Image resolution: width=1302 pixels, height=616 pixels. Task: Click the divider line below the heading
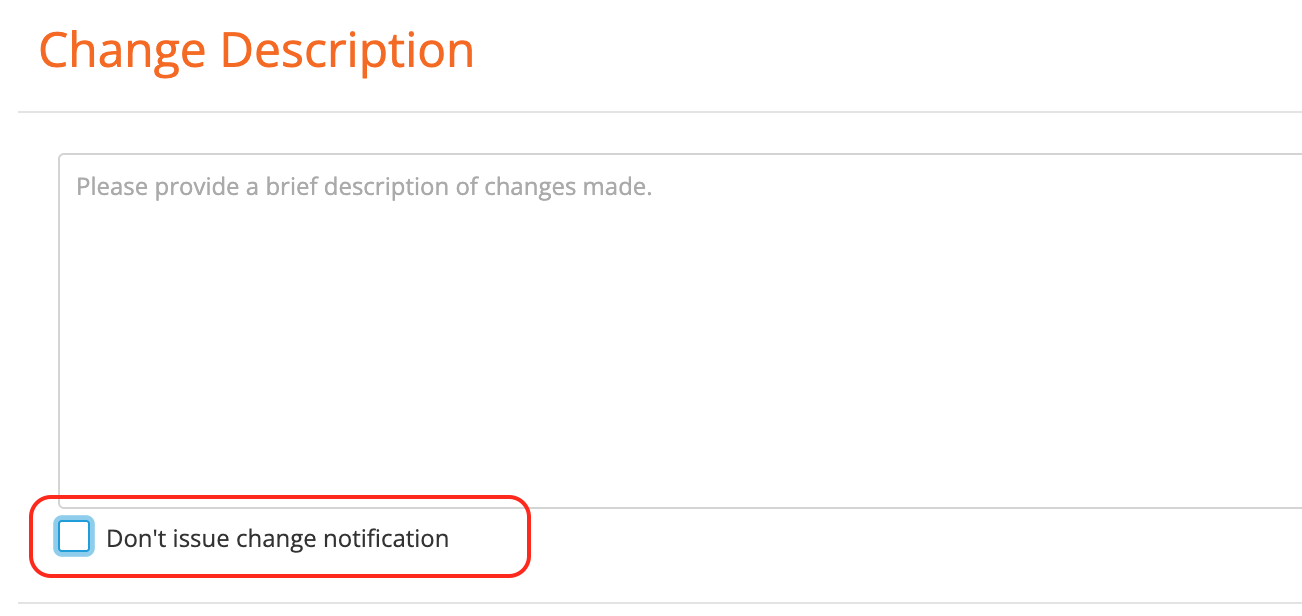coord(660,112)
